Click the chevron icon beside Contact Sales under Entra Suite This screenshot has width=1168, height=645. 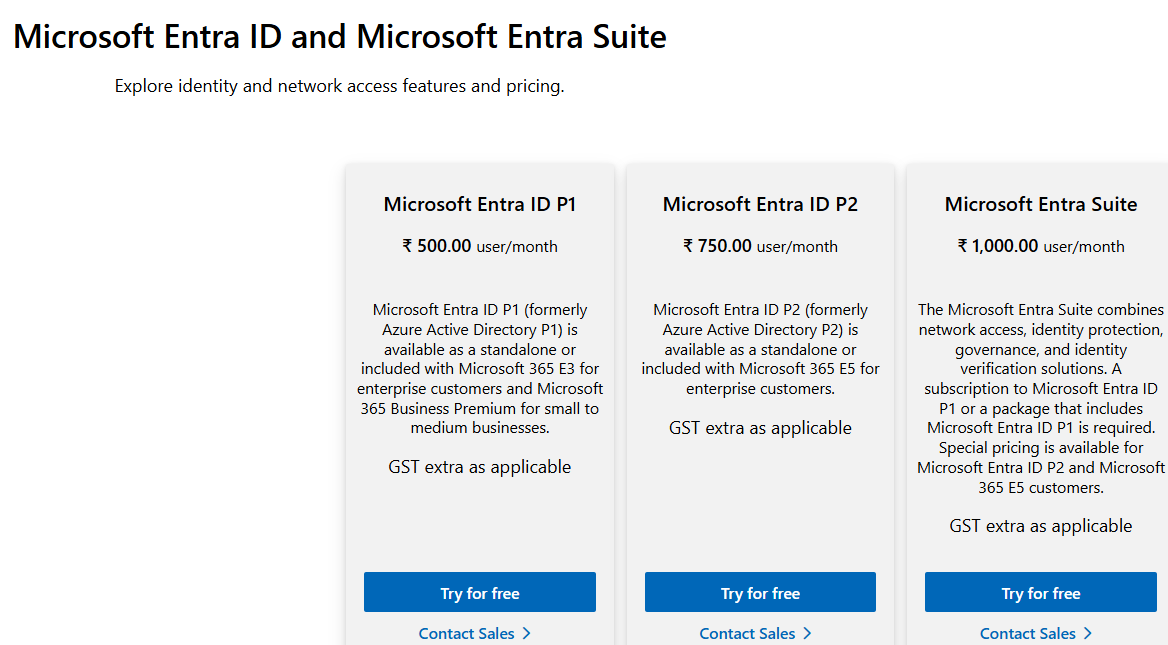1089,633
